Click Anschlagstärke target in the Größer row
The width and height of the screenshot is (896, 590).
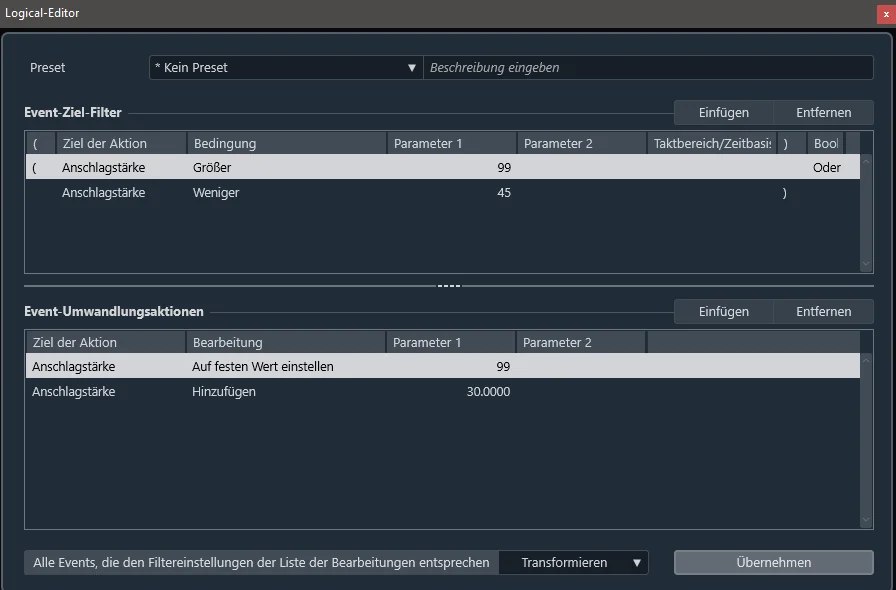121,168
